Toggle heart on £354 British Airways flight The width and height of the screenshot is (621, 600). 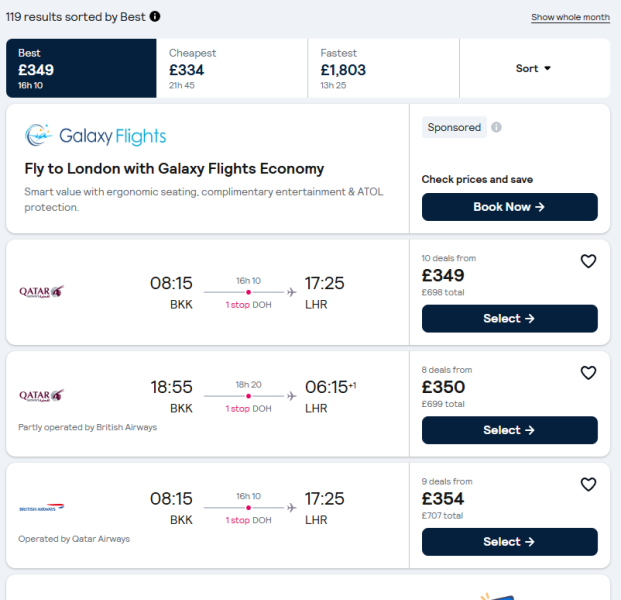[x=588, y=484]
